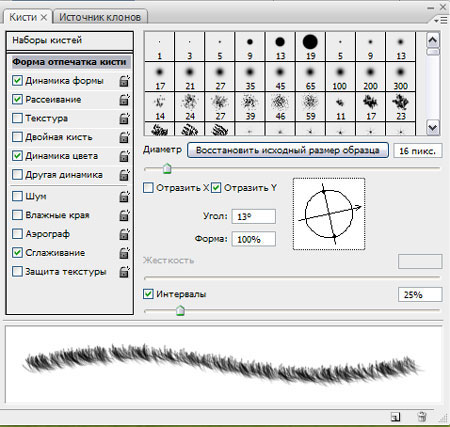450x427 pixels.
Task: Enable the Текстура checkbox
Action: point(17,118)
